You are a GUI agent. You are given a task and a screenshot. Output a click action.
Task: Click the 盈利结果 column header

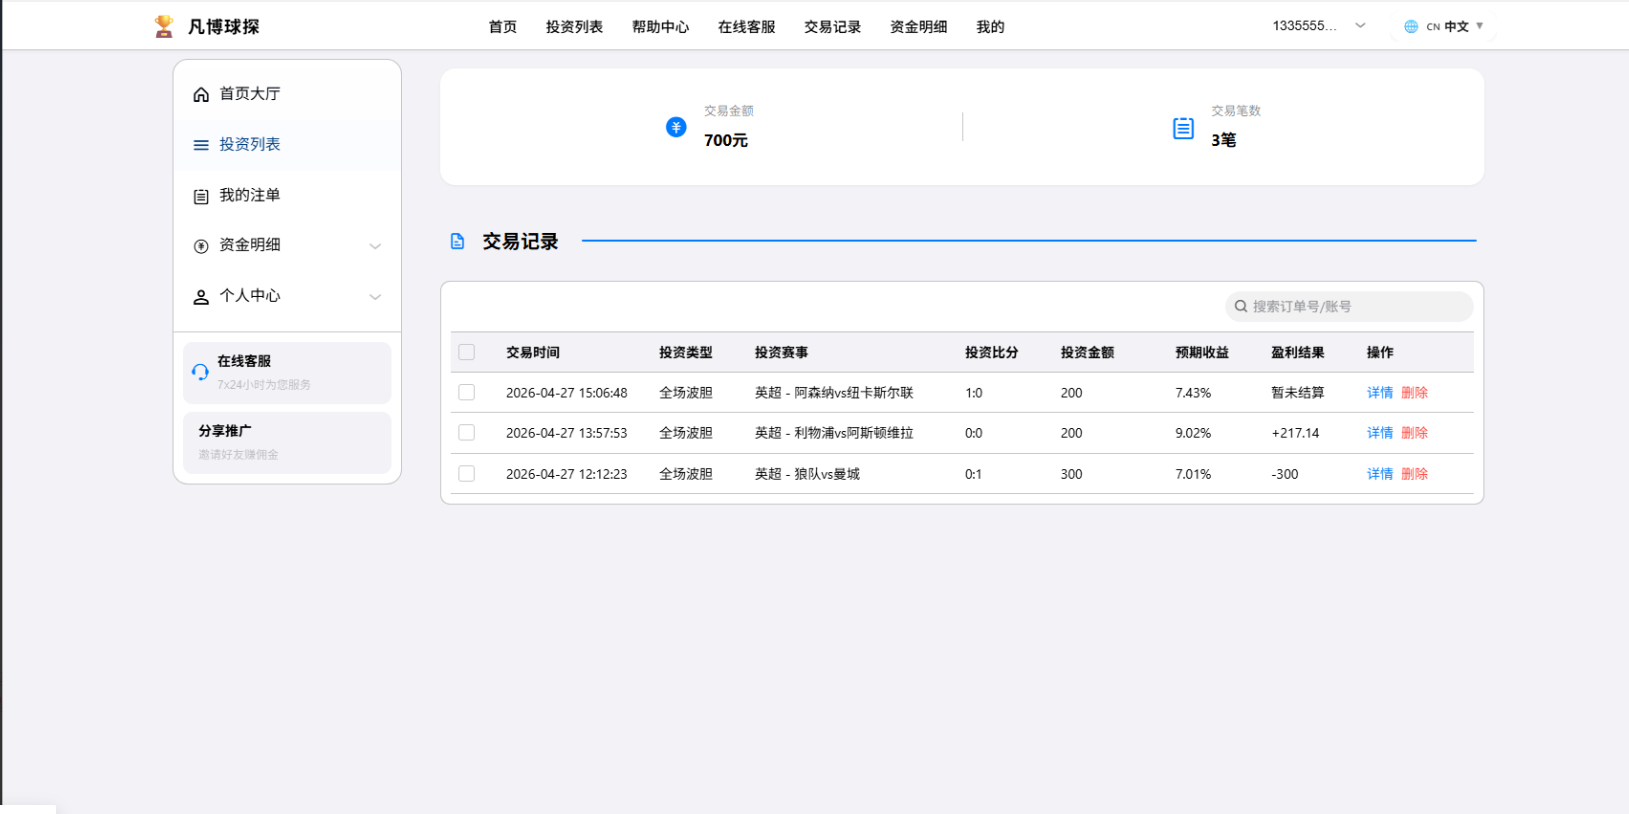(1297, 352)
